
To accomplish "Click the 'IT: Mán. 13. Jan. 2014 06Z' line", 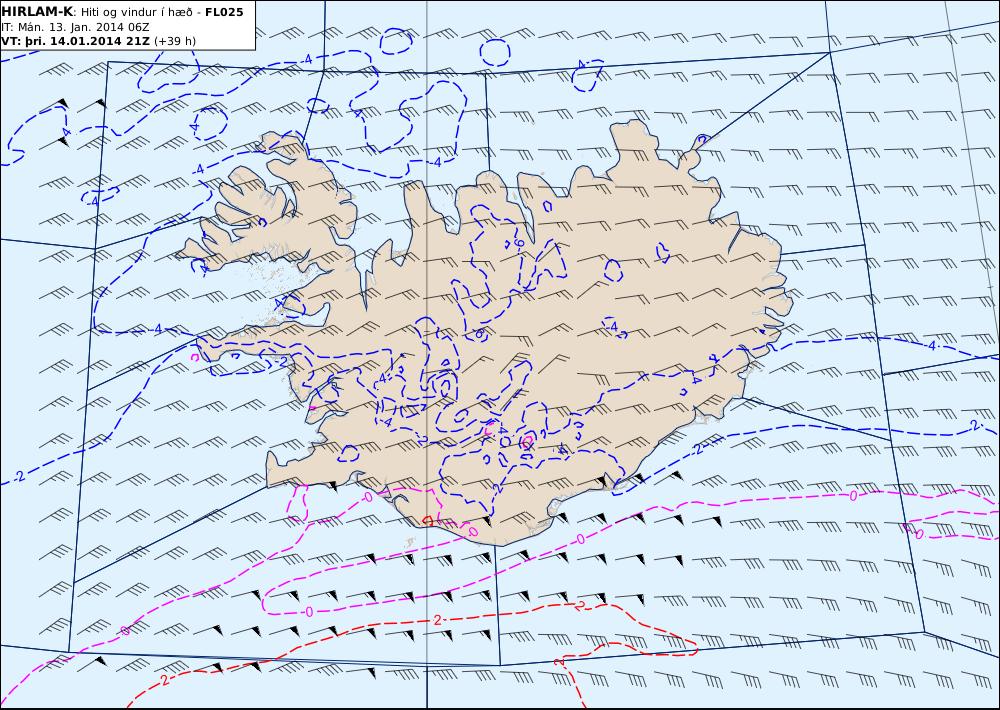I will [x=75, y=27].
